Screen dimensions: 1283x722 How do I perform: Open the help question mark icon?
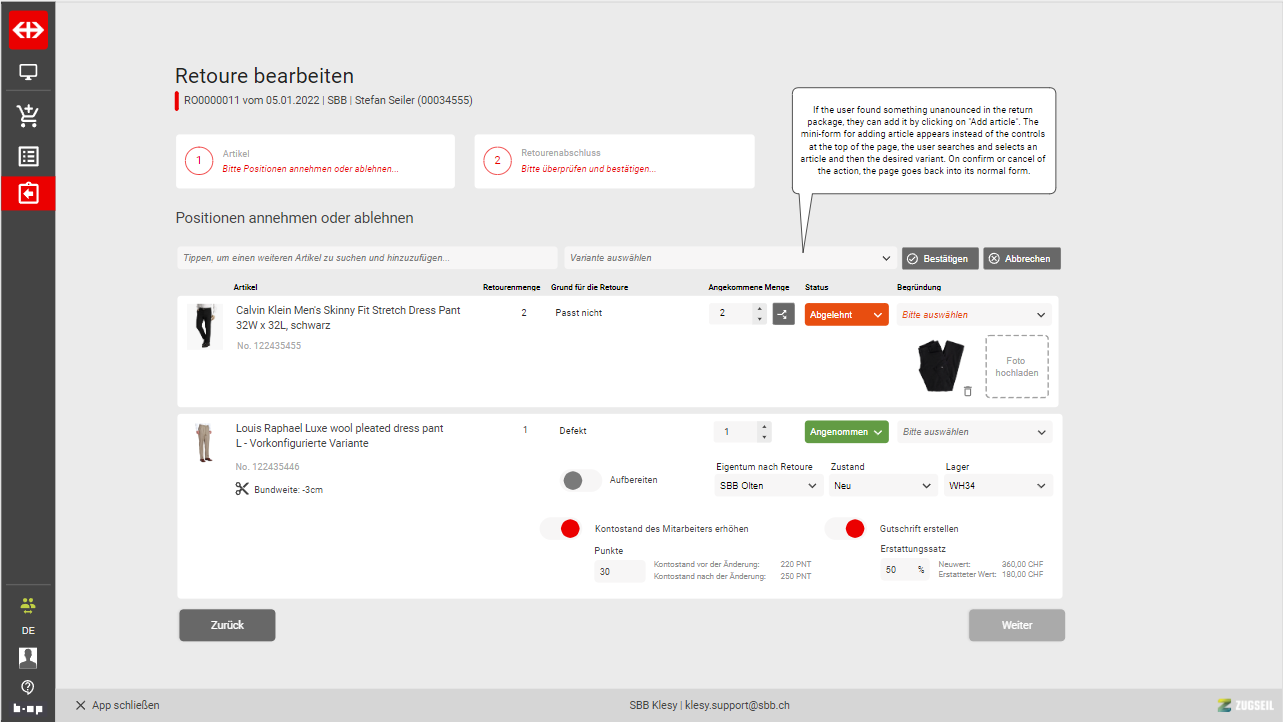click(28, 687)
